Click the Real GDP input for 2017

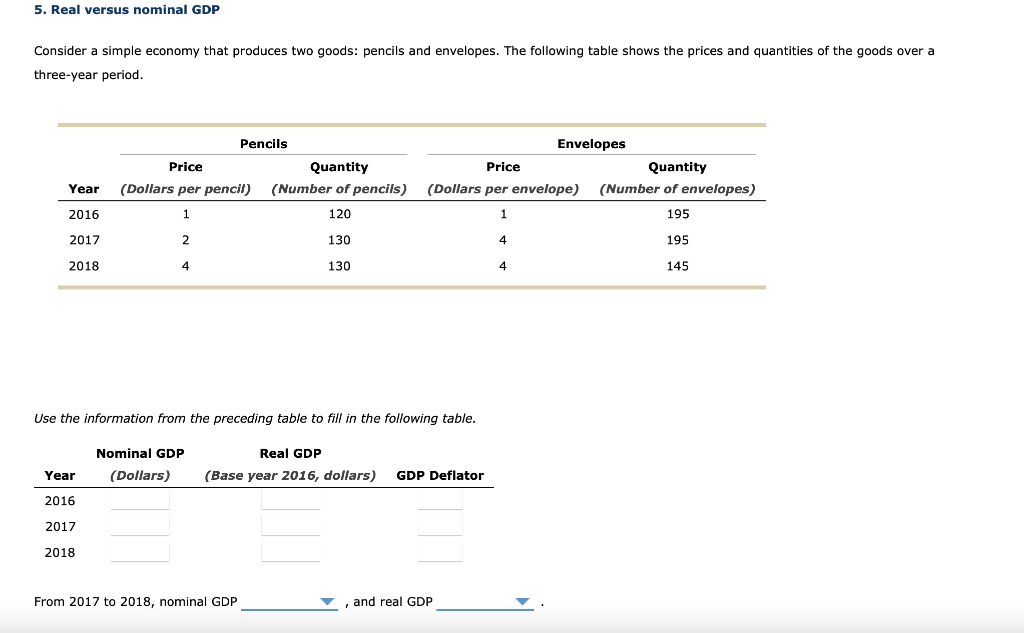pos(290,524)
